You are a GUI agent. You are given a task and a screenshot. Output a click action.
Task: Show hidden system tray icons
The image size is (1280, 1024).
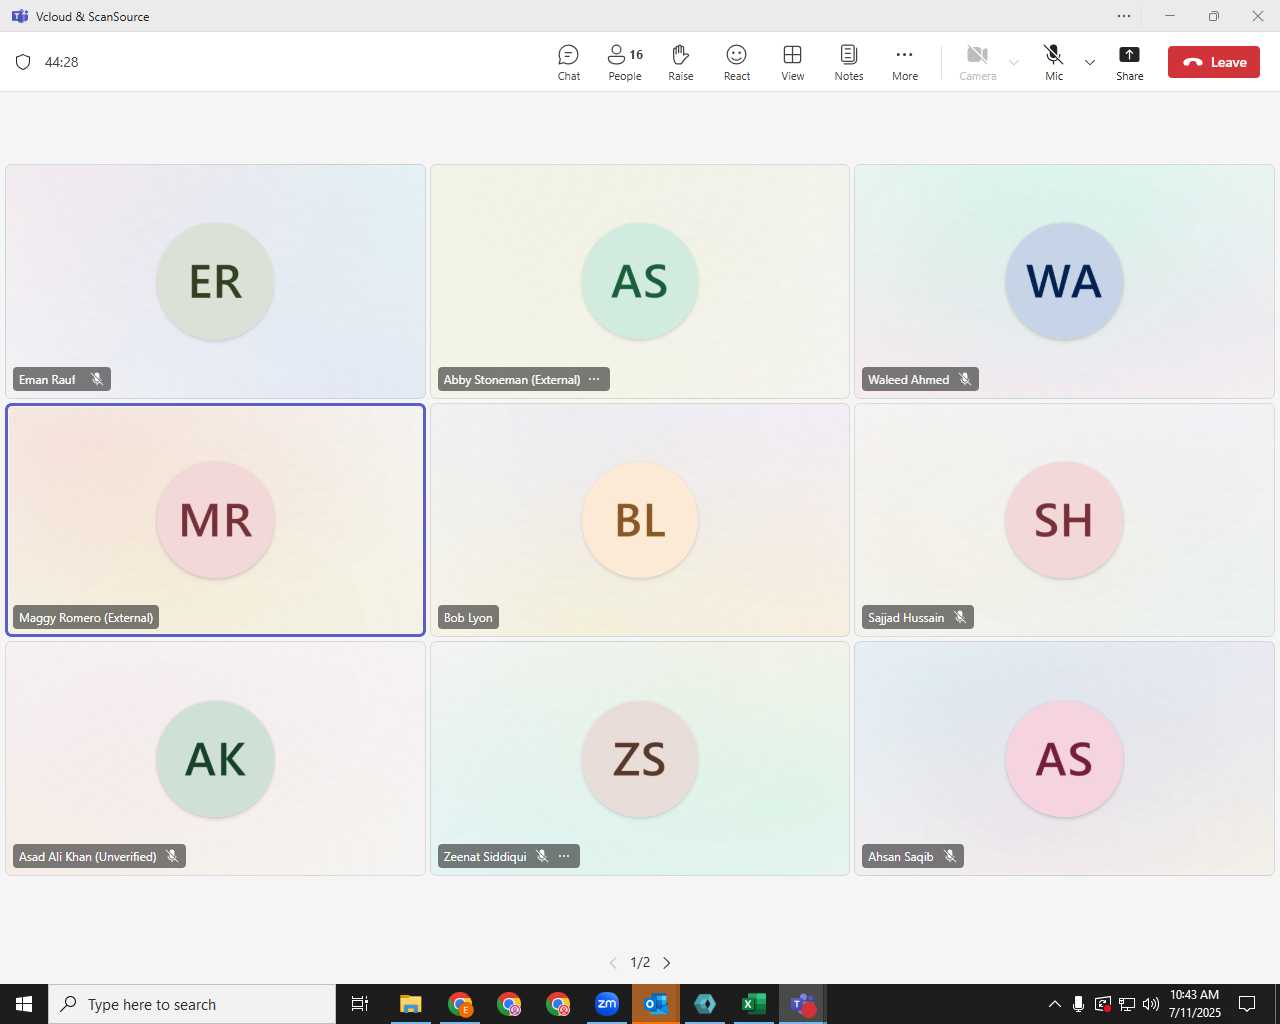click(x=1055, y=1004)
